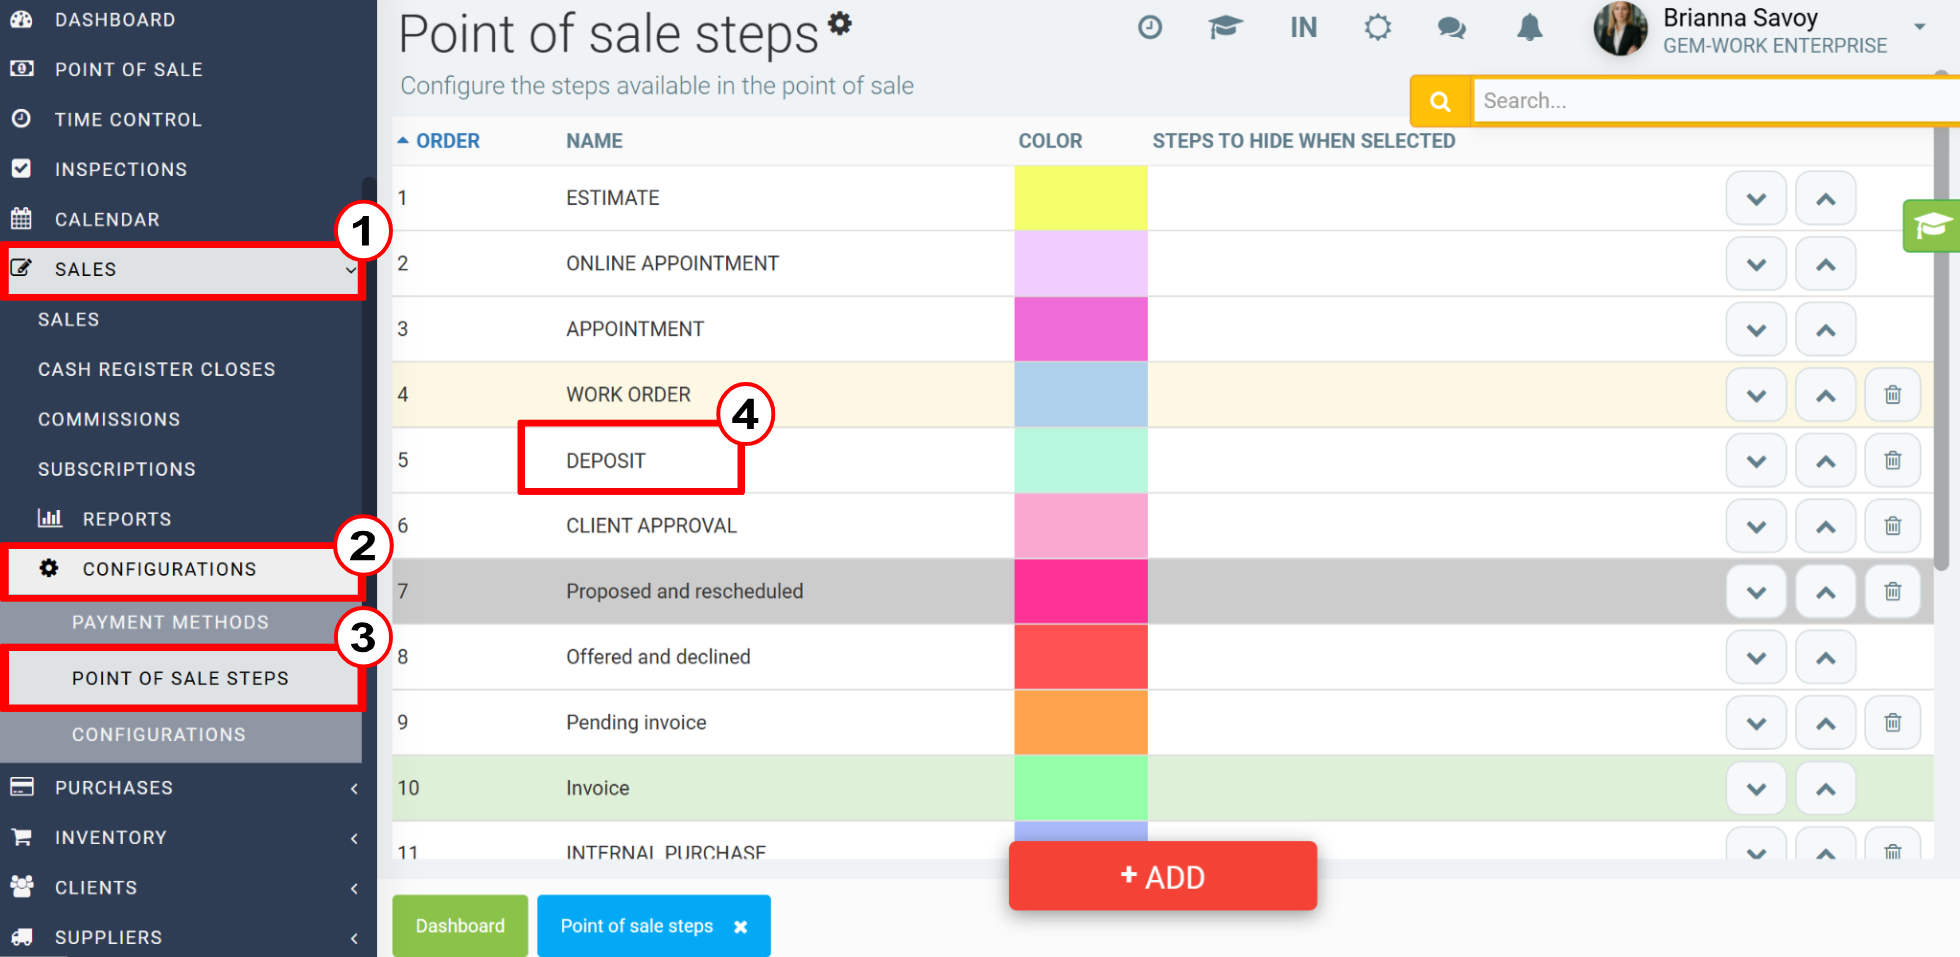Close the Point of sale steps tab
Image resolution: width=1960 pixels, height=957 pixels.
741,927
